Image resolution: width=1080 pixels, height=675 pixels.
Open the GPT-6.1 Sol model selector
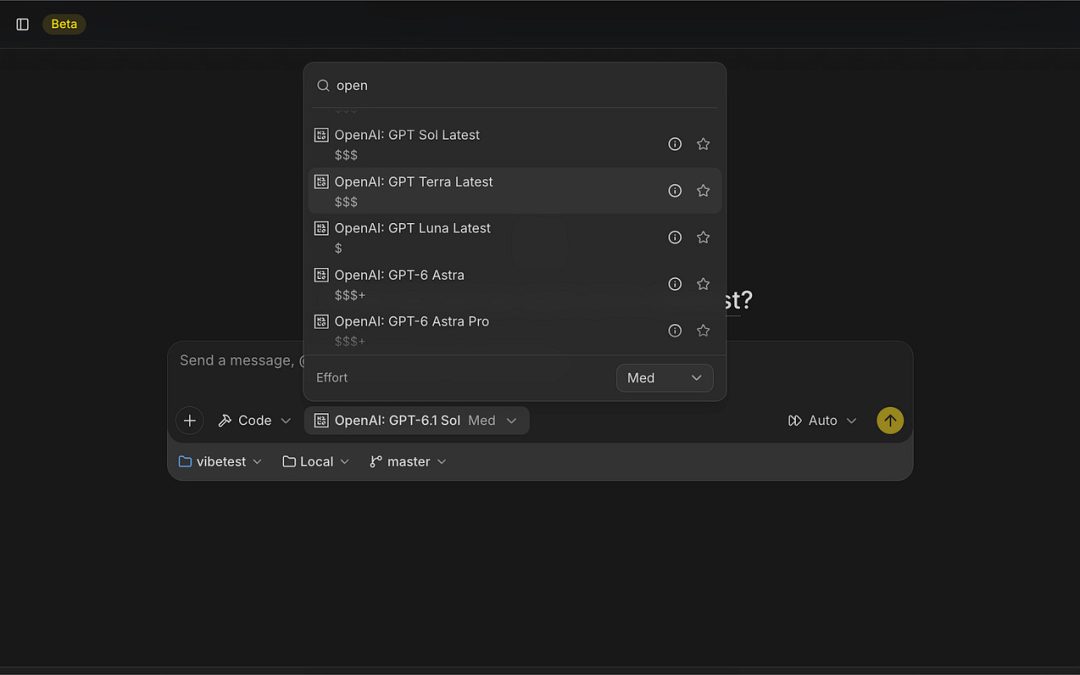point(417,421)
